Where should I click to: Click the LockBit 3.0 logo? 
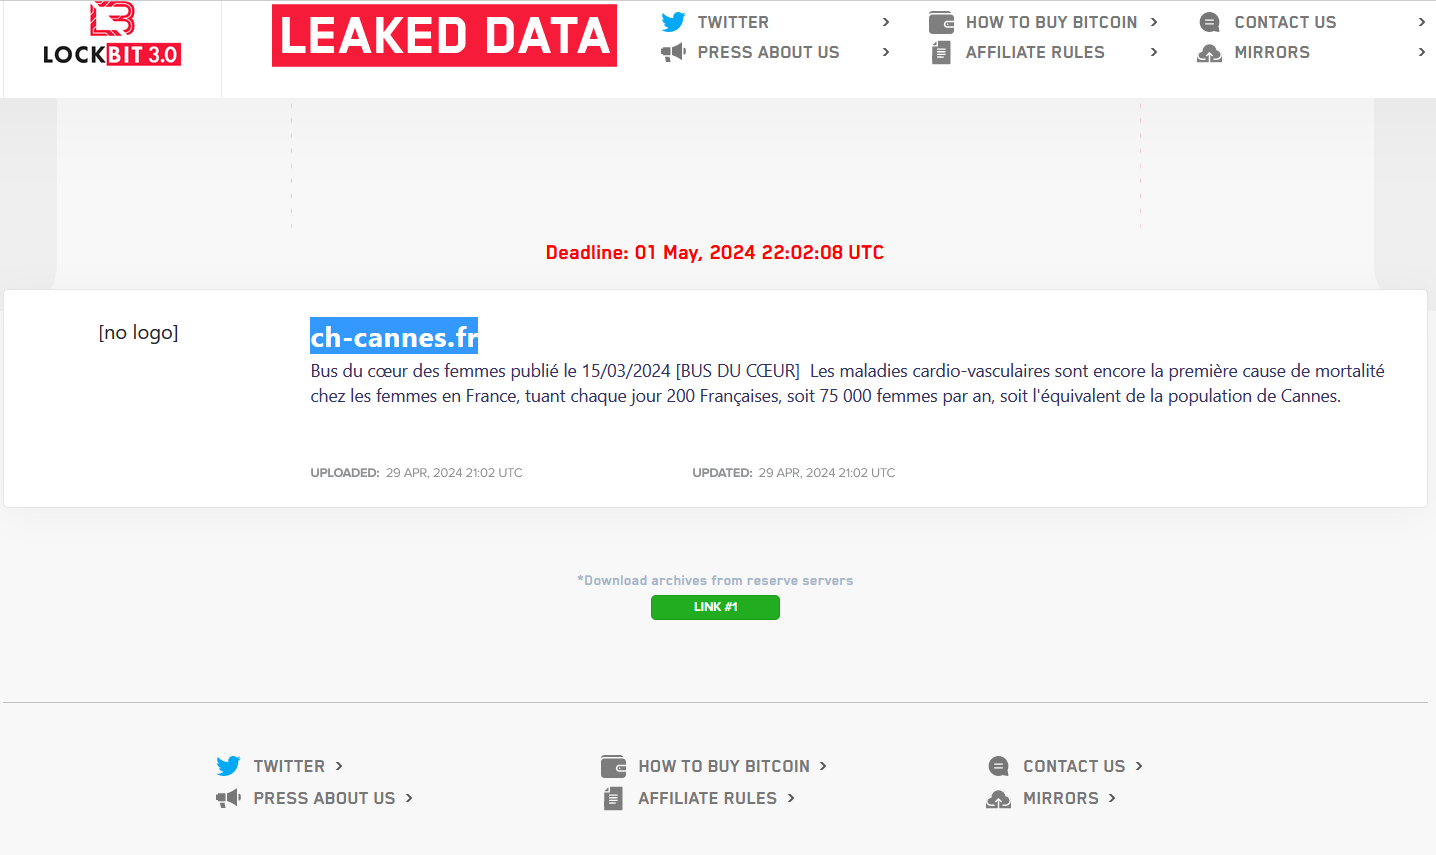[112, 36]
